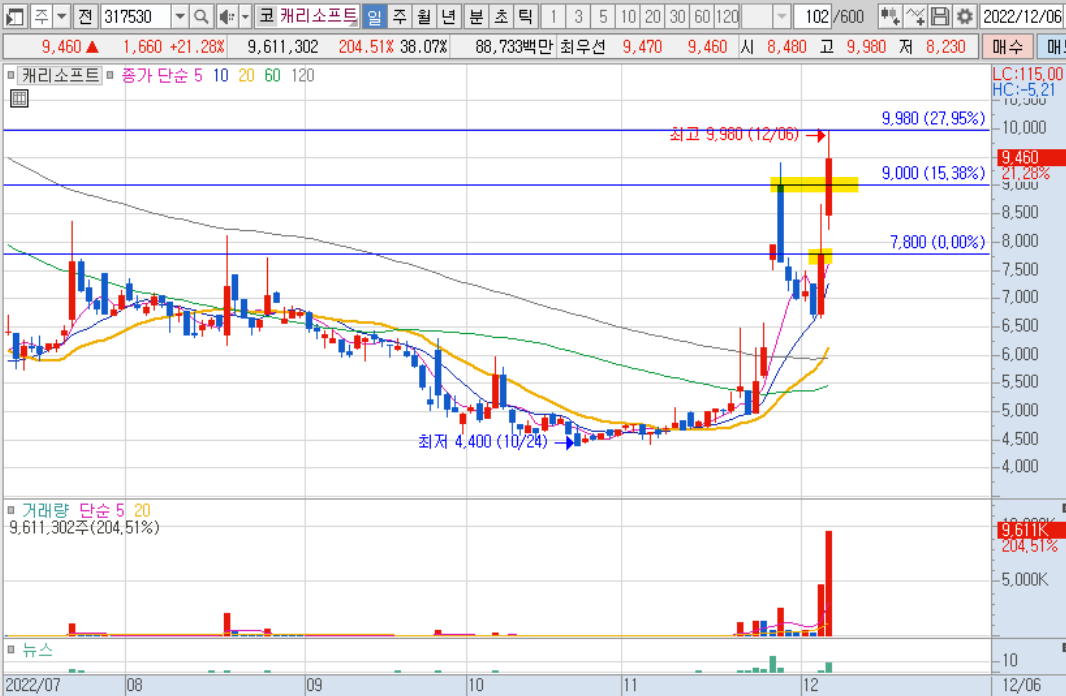Expand the blank period combo box after 120
The image size is (1066, 696).
click(782, 16)
